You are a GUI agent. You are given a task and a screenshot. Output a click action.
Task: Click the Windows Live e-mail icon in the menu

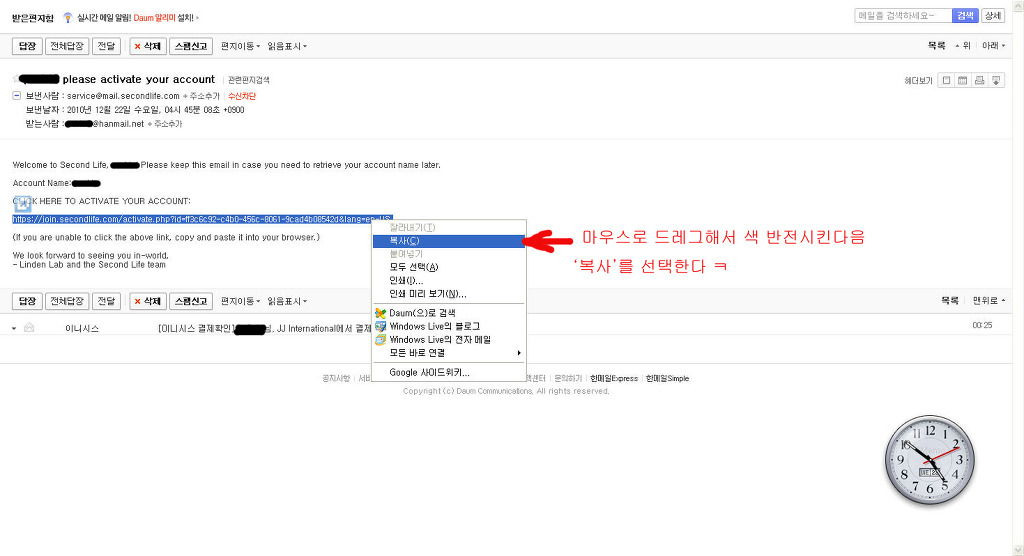(380, 340)
